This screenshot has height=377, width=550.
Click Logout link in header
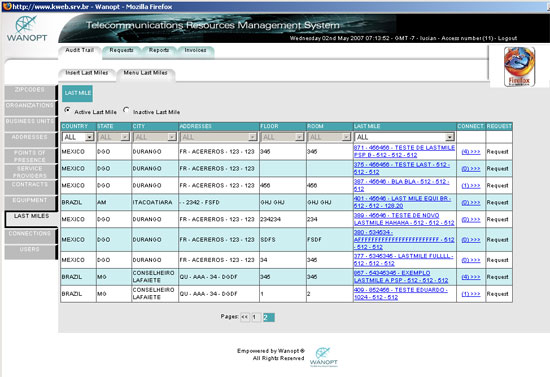point(507,38)
